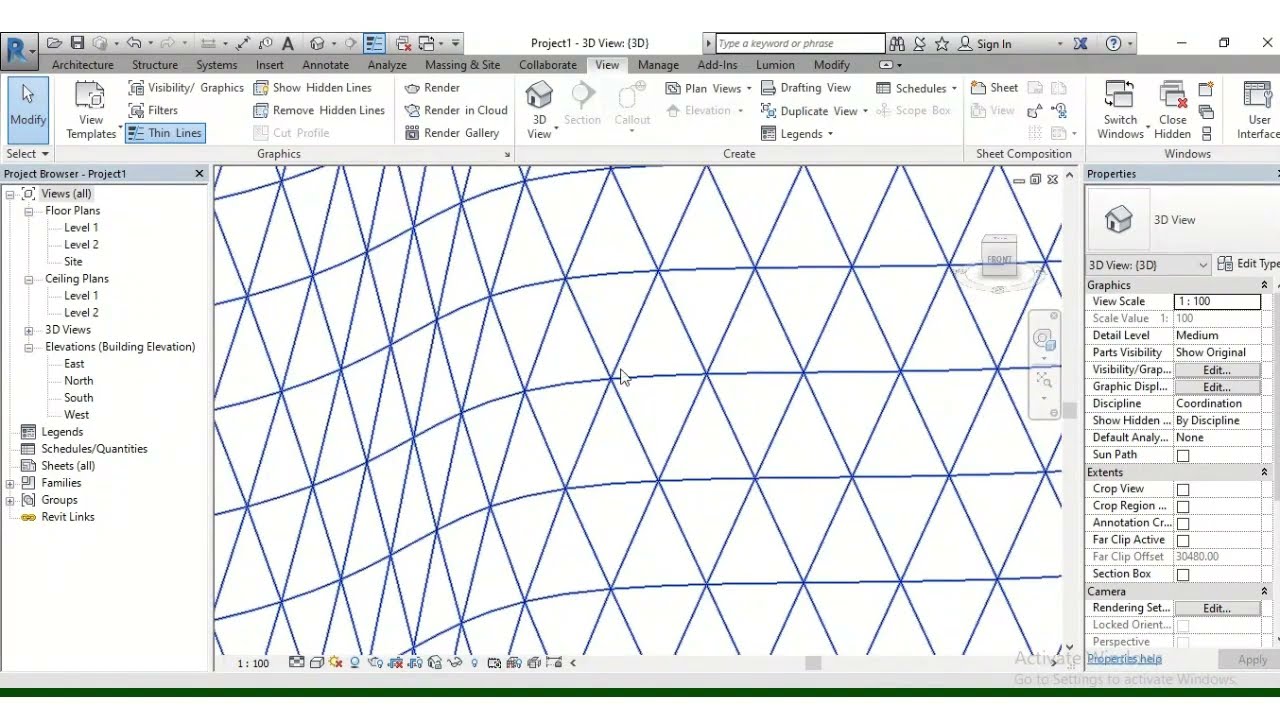The height and width of the screenshot is (720, 1280).
Task: Click Text tool 'A' in quick access toolbar
Action: (288, 44)
